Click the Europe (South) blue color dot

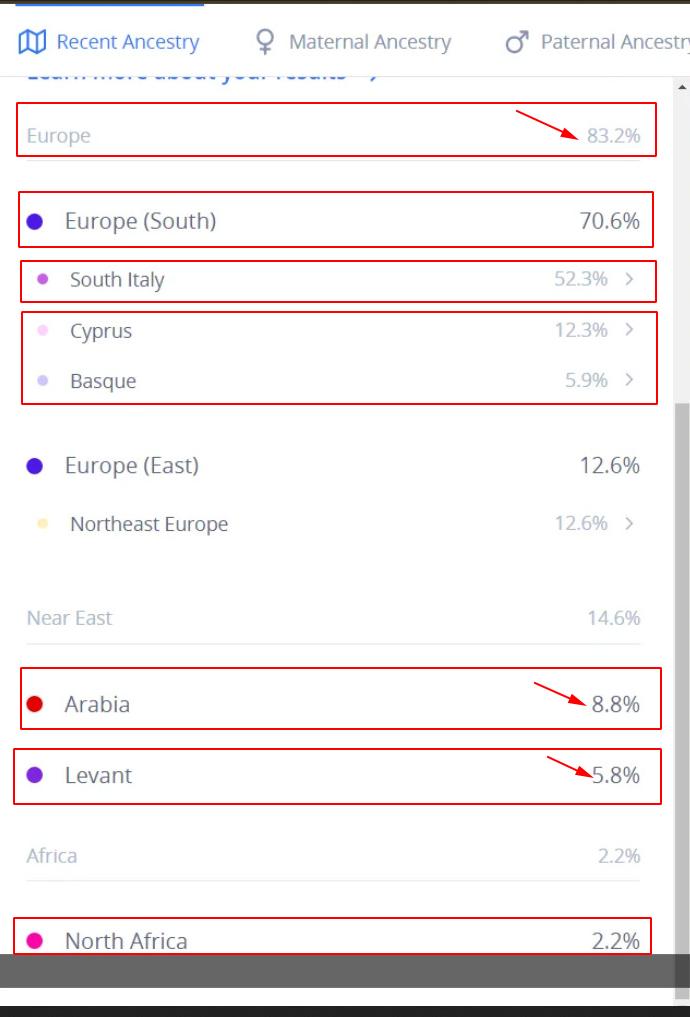(x=35, y=222)
